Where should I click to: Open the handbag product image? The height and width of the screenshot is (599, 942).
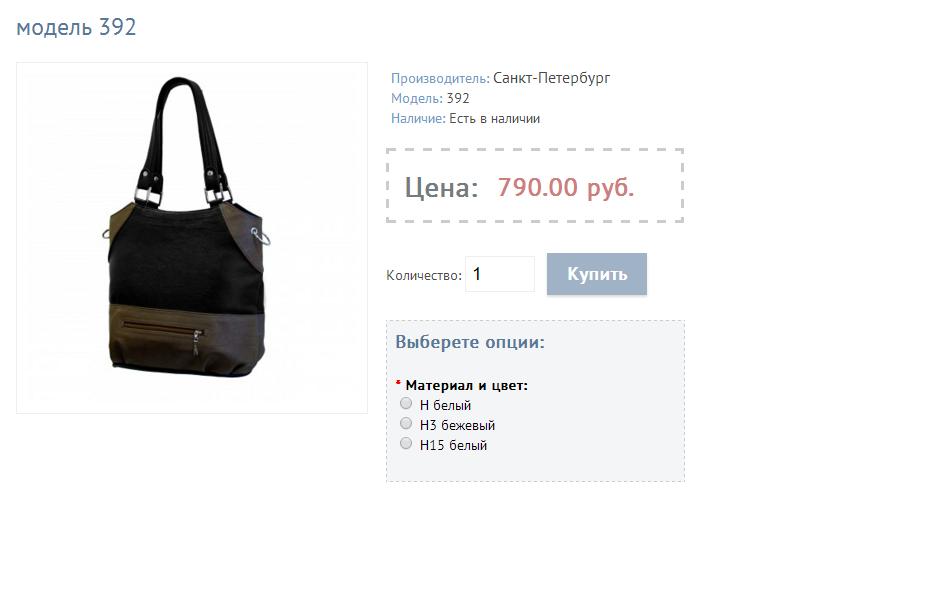coord(192,238)
